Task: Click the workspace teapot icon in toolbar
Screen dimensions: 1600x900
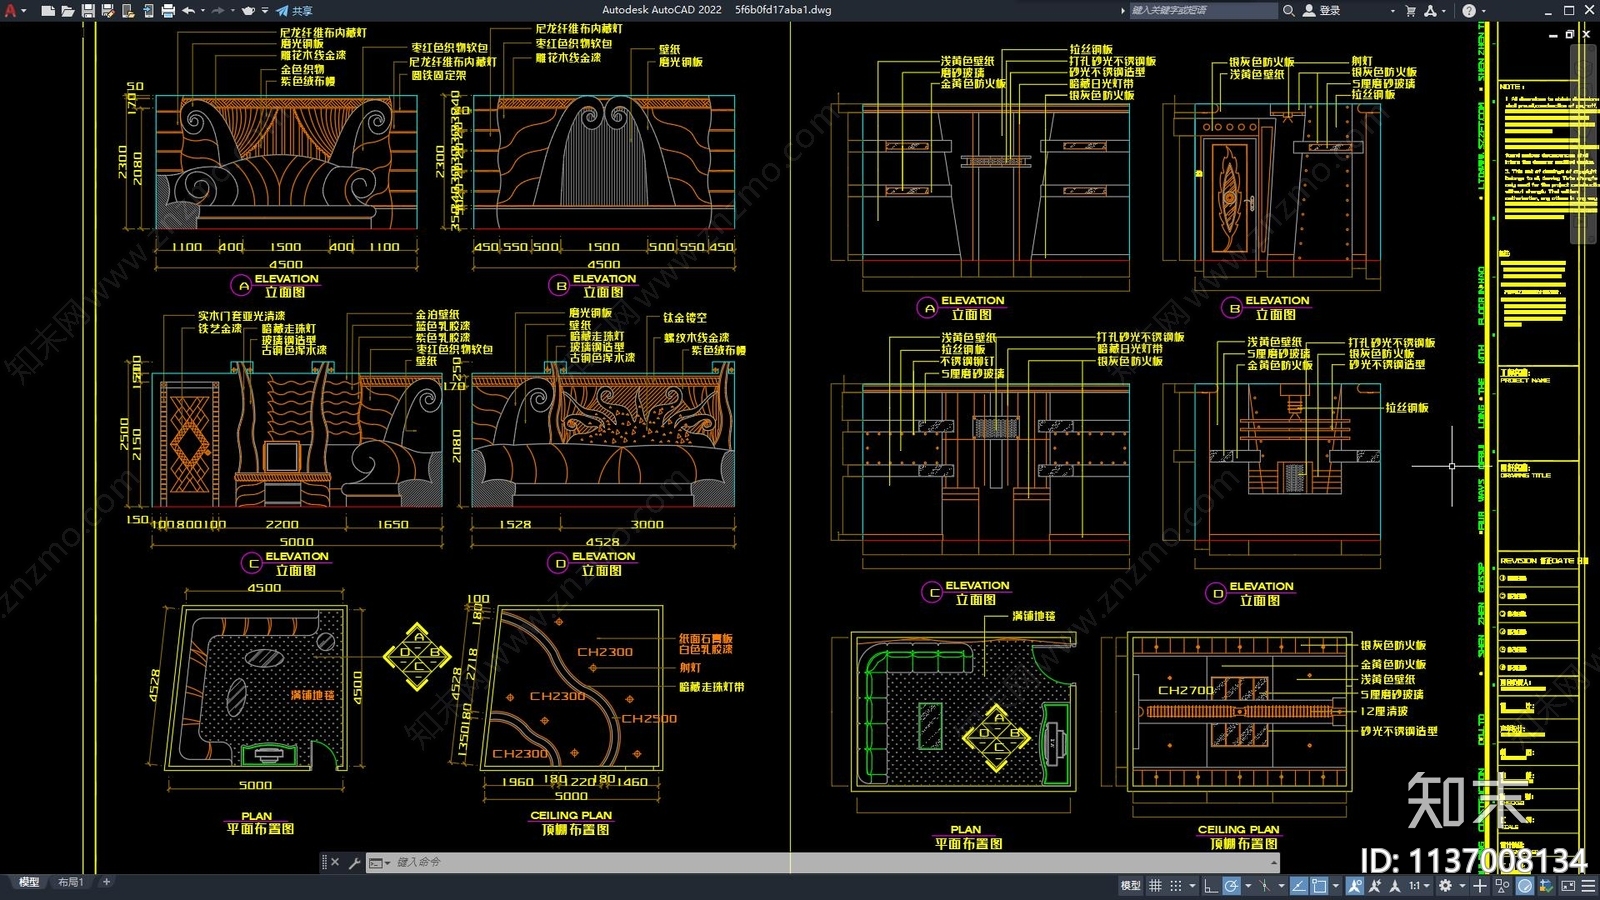Action: pyautogui.click(x=248, y=10)
